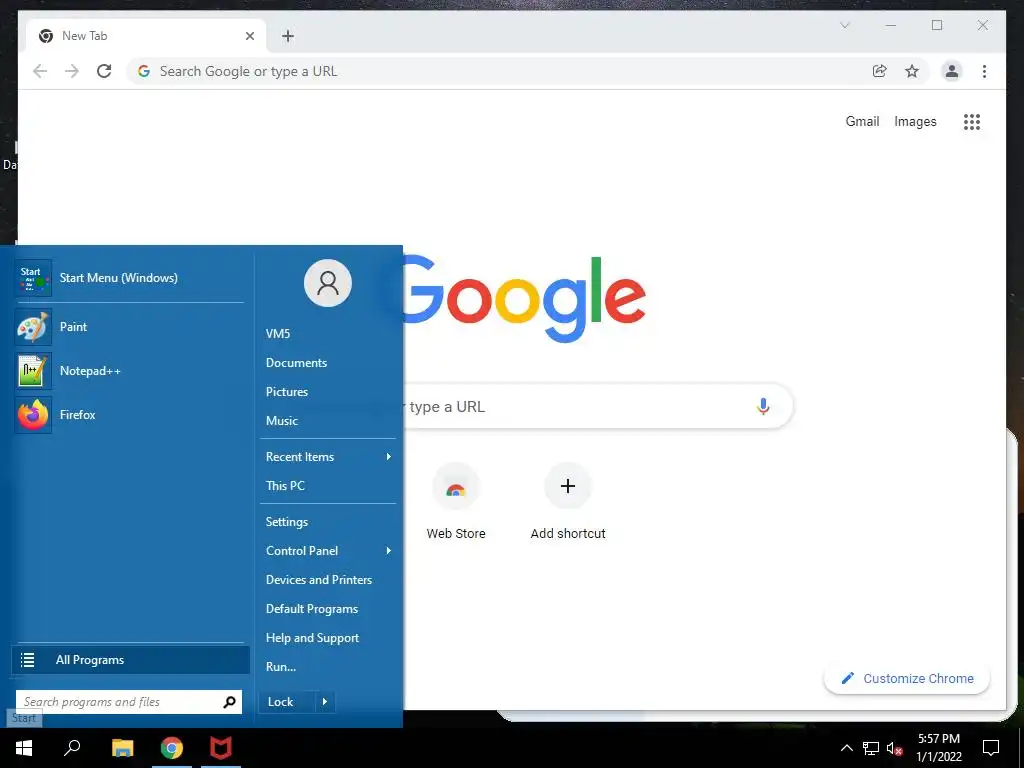Screen dimensions: 1024x768
Task: Open All Programs list
Action: point(131,660)
